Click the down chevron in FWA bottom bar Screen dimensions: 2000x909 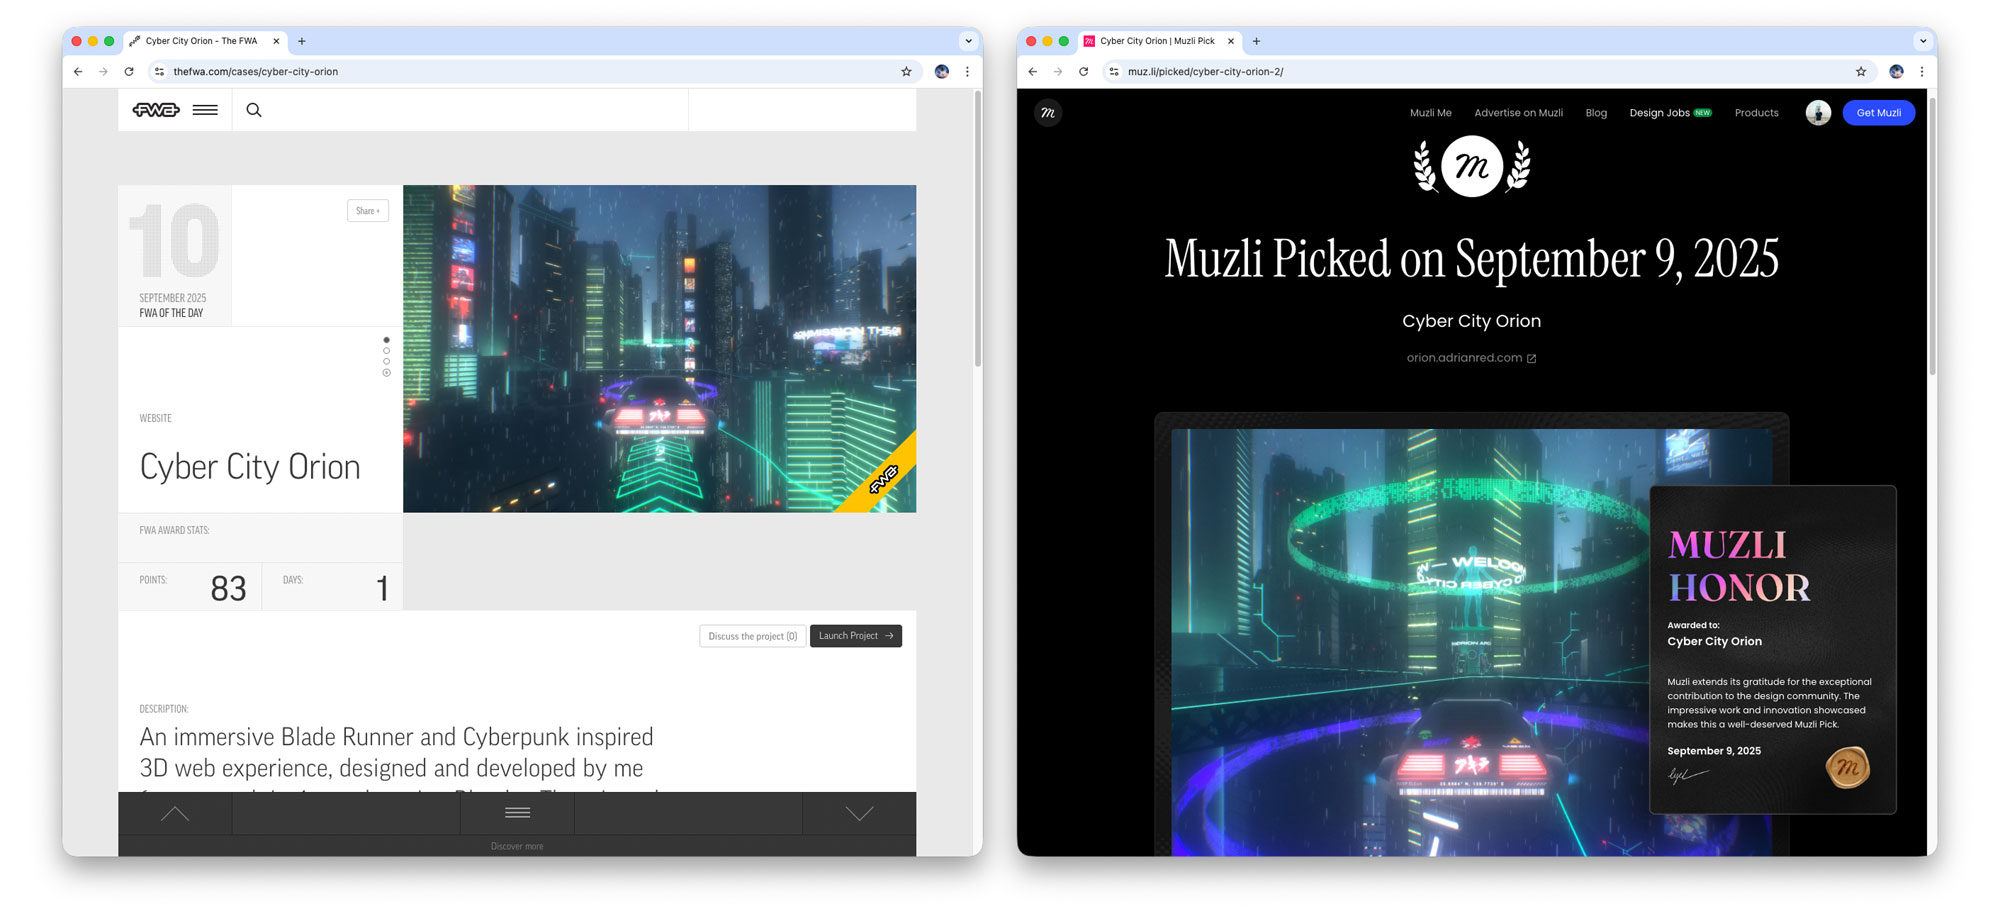859,813
